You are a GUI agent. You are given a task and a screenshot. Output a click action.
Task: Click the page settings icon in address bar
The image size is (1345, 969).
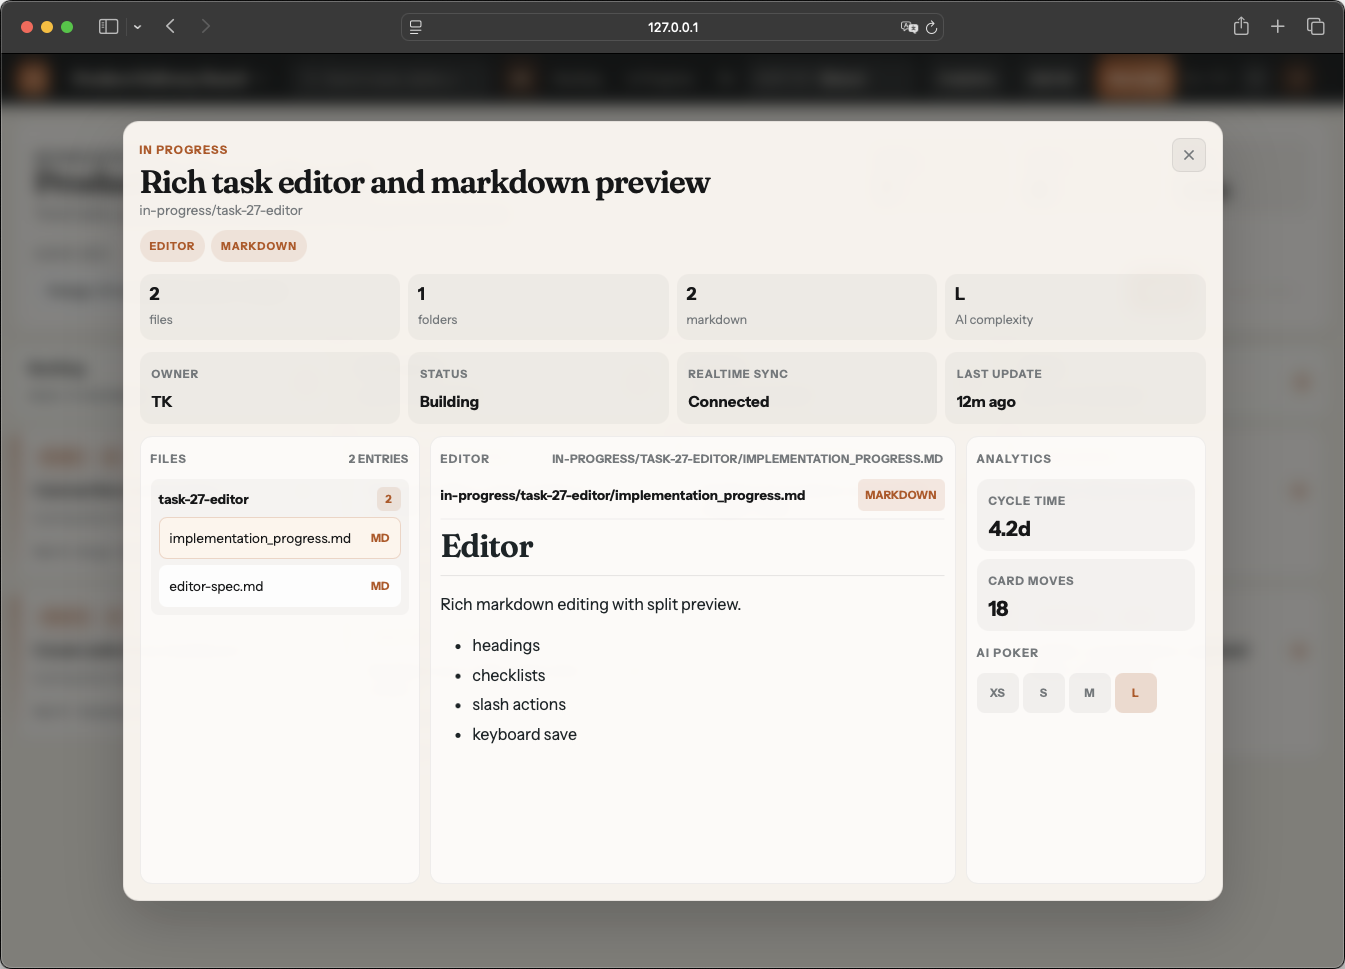tap(416, 27)
